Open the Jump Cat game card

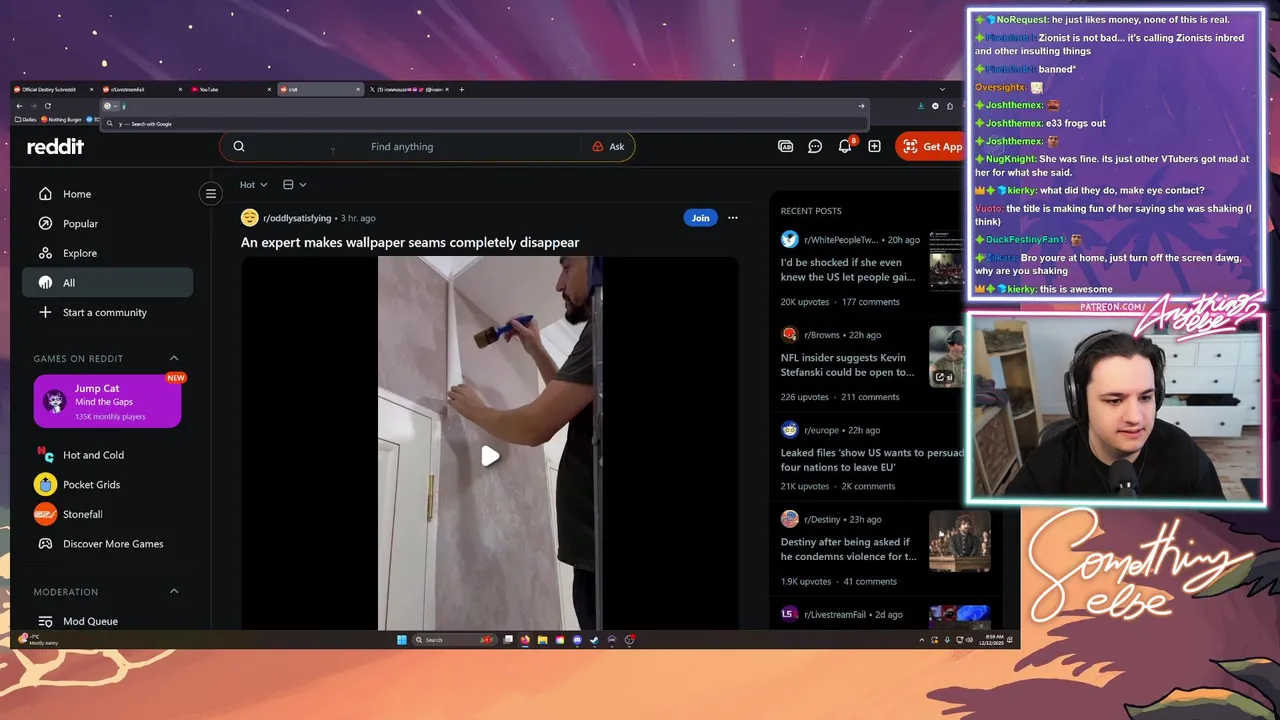pos(107,401)
